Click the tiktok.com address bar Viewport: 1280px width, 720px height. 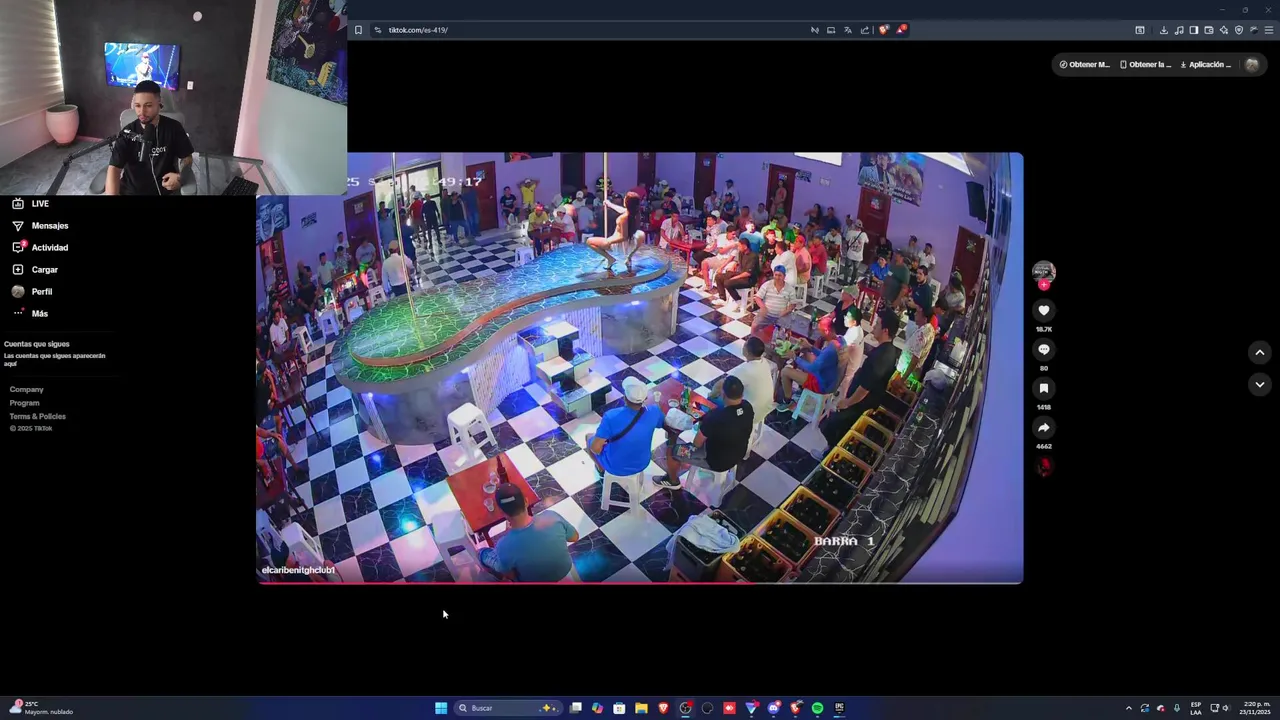tap(590, 30)
